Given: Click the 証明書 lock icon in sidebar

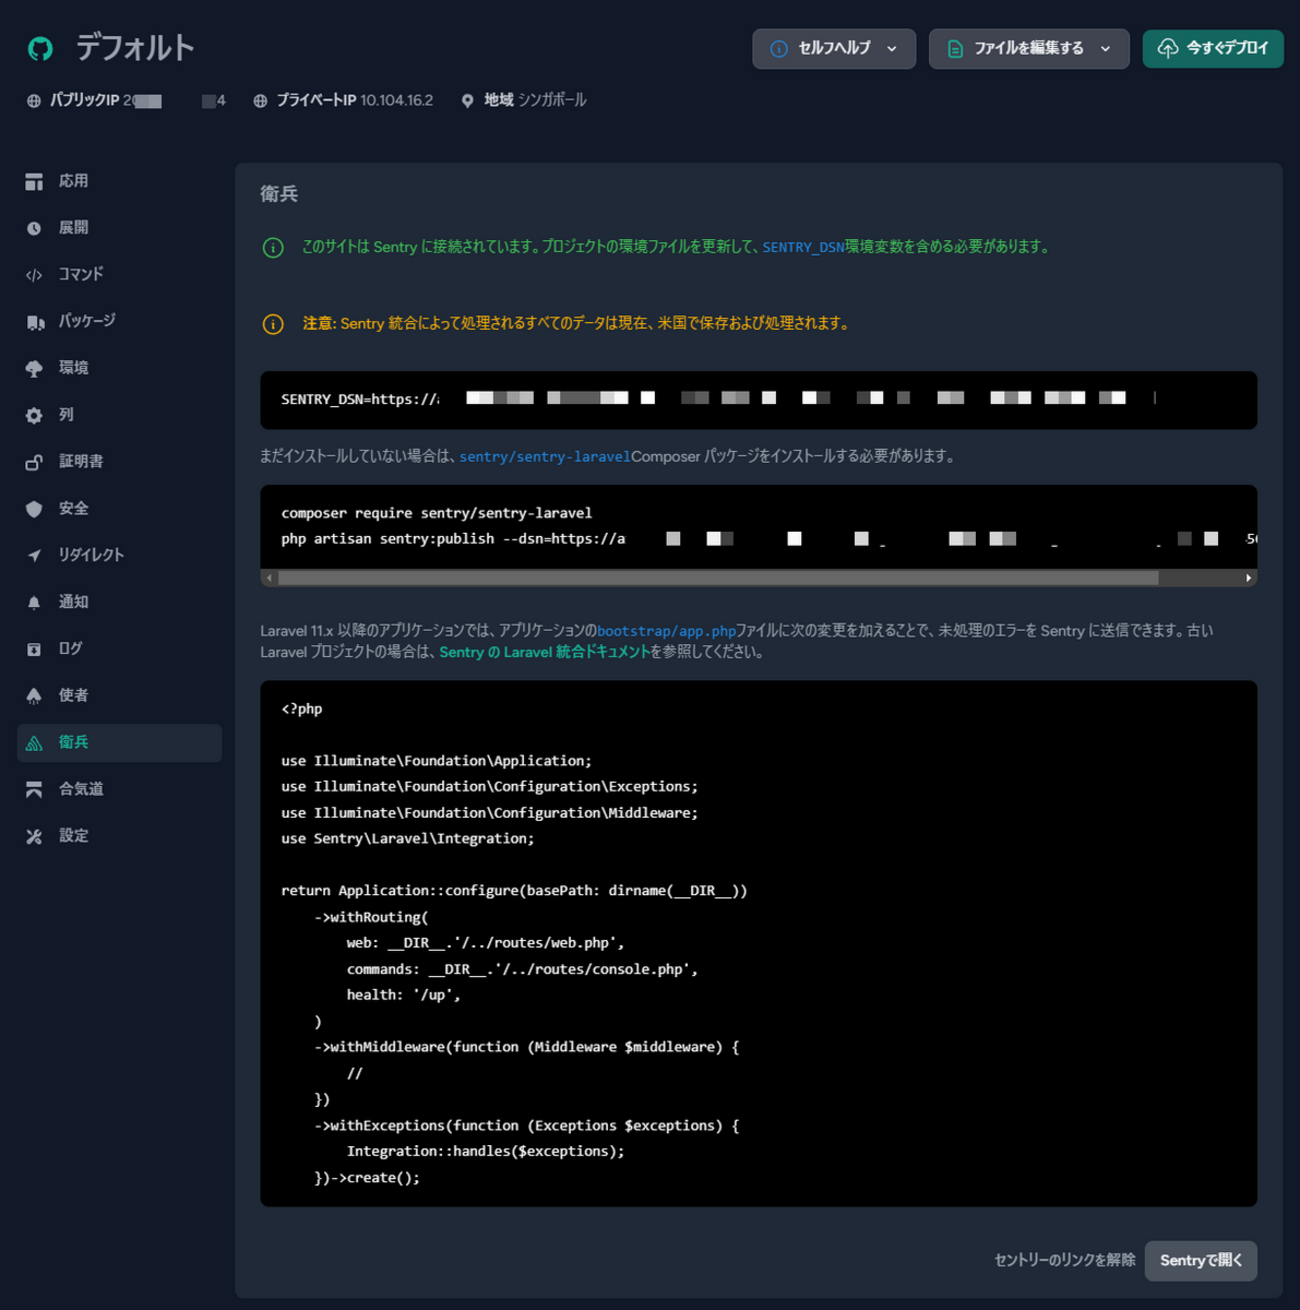Looking at the screenshot, I should pos(34,462).
